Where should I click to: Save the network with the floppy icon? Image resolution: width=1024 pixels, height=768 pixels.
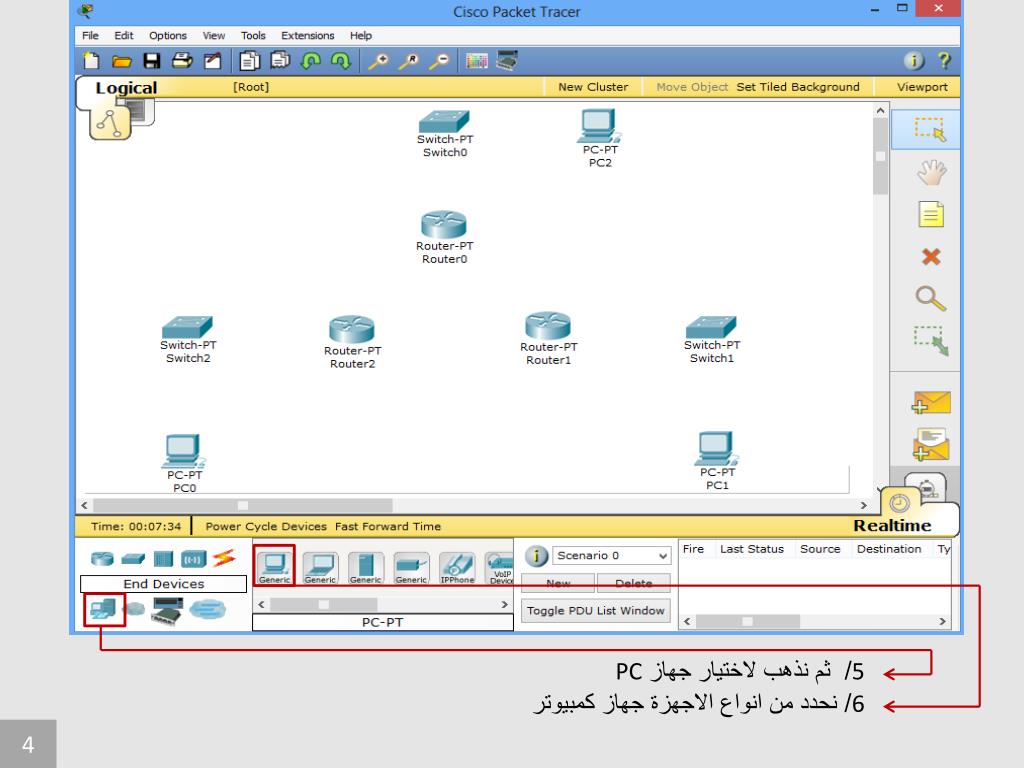pos(152,61)
